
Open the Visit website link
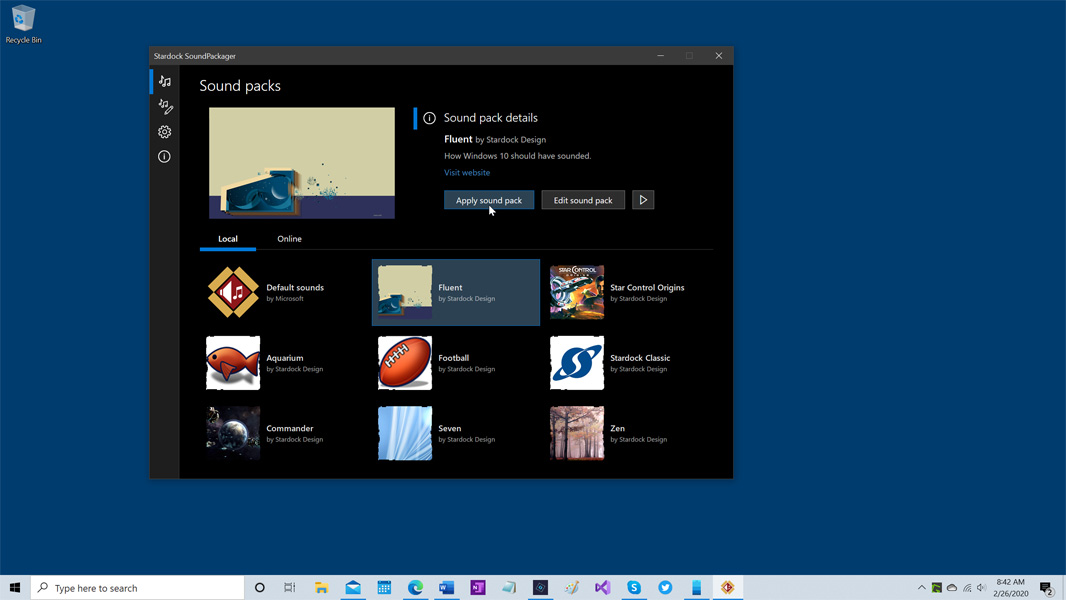pyautogui.click(x=467, y=173)
